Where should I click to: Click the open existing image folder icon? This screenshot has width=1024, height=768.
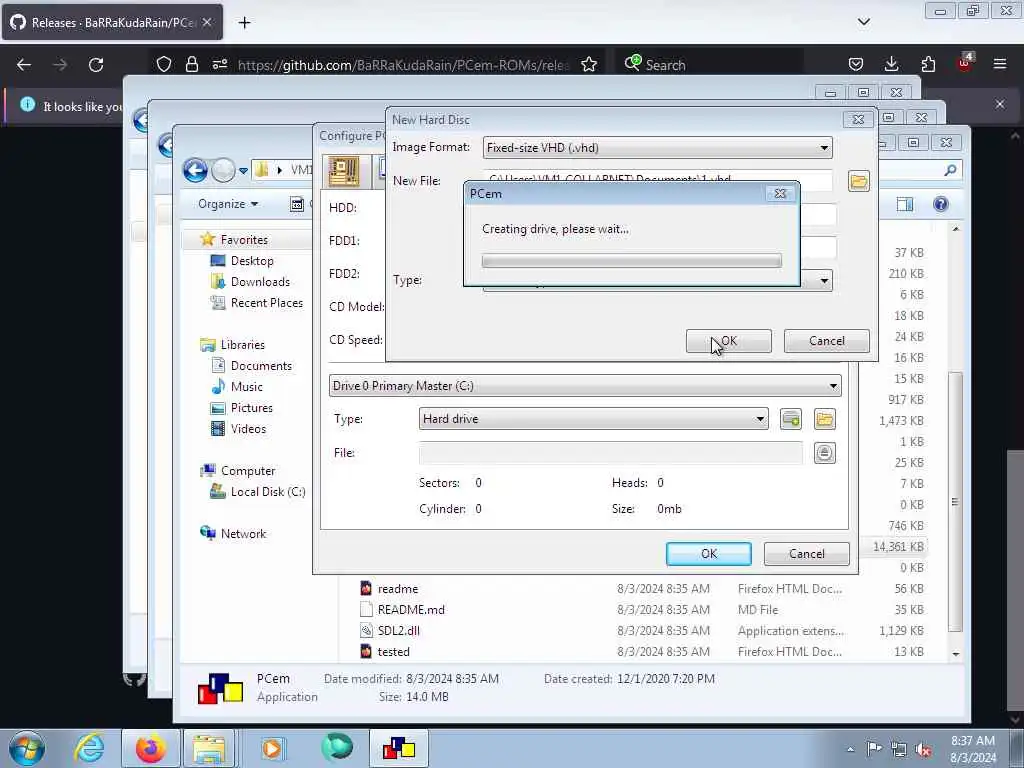click(825, 419)
